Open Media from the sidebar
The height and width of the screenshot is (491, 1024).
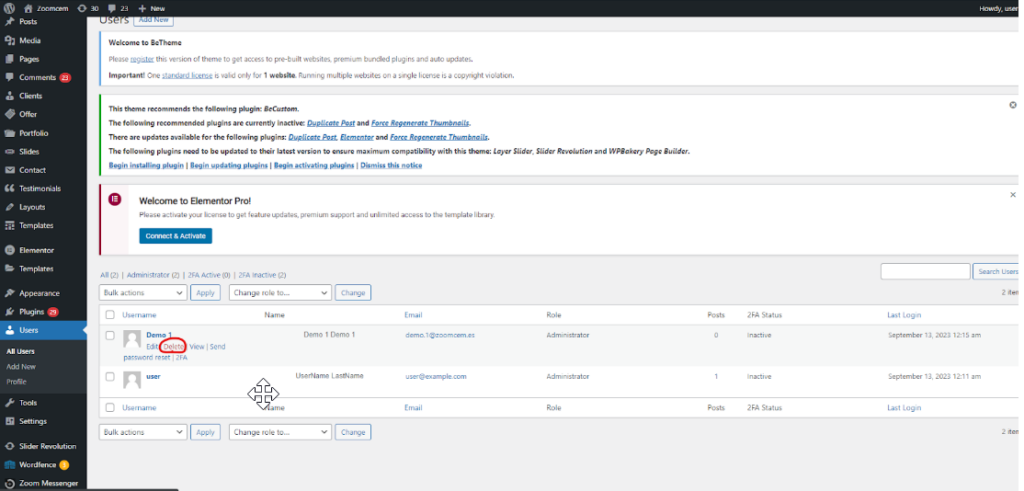(30, 41)
